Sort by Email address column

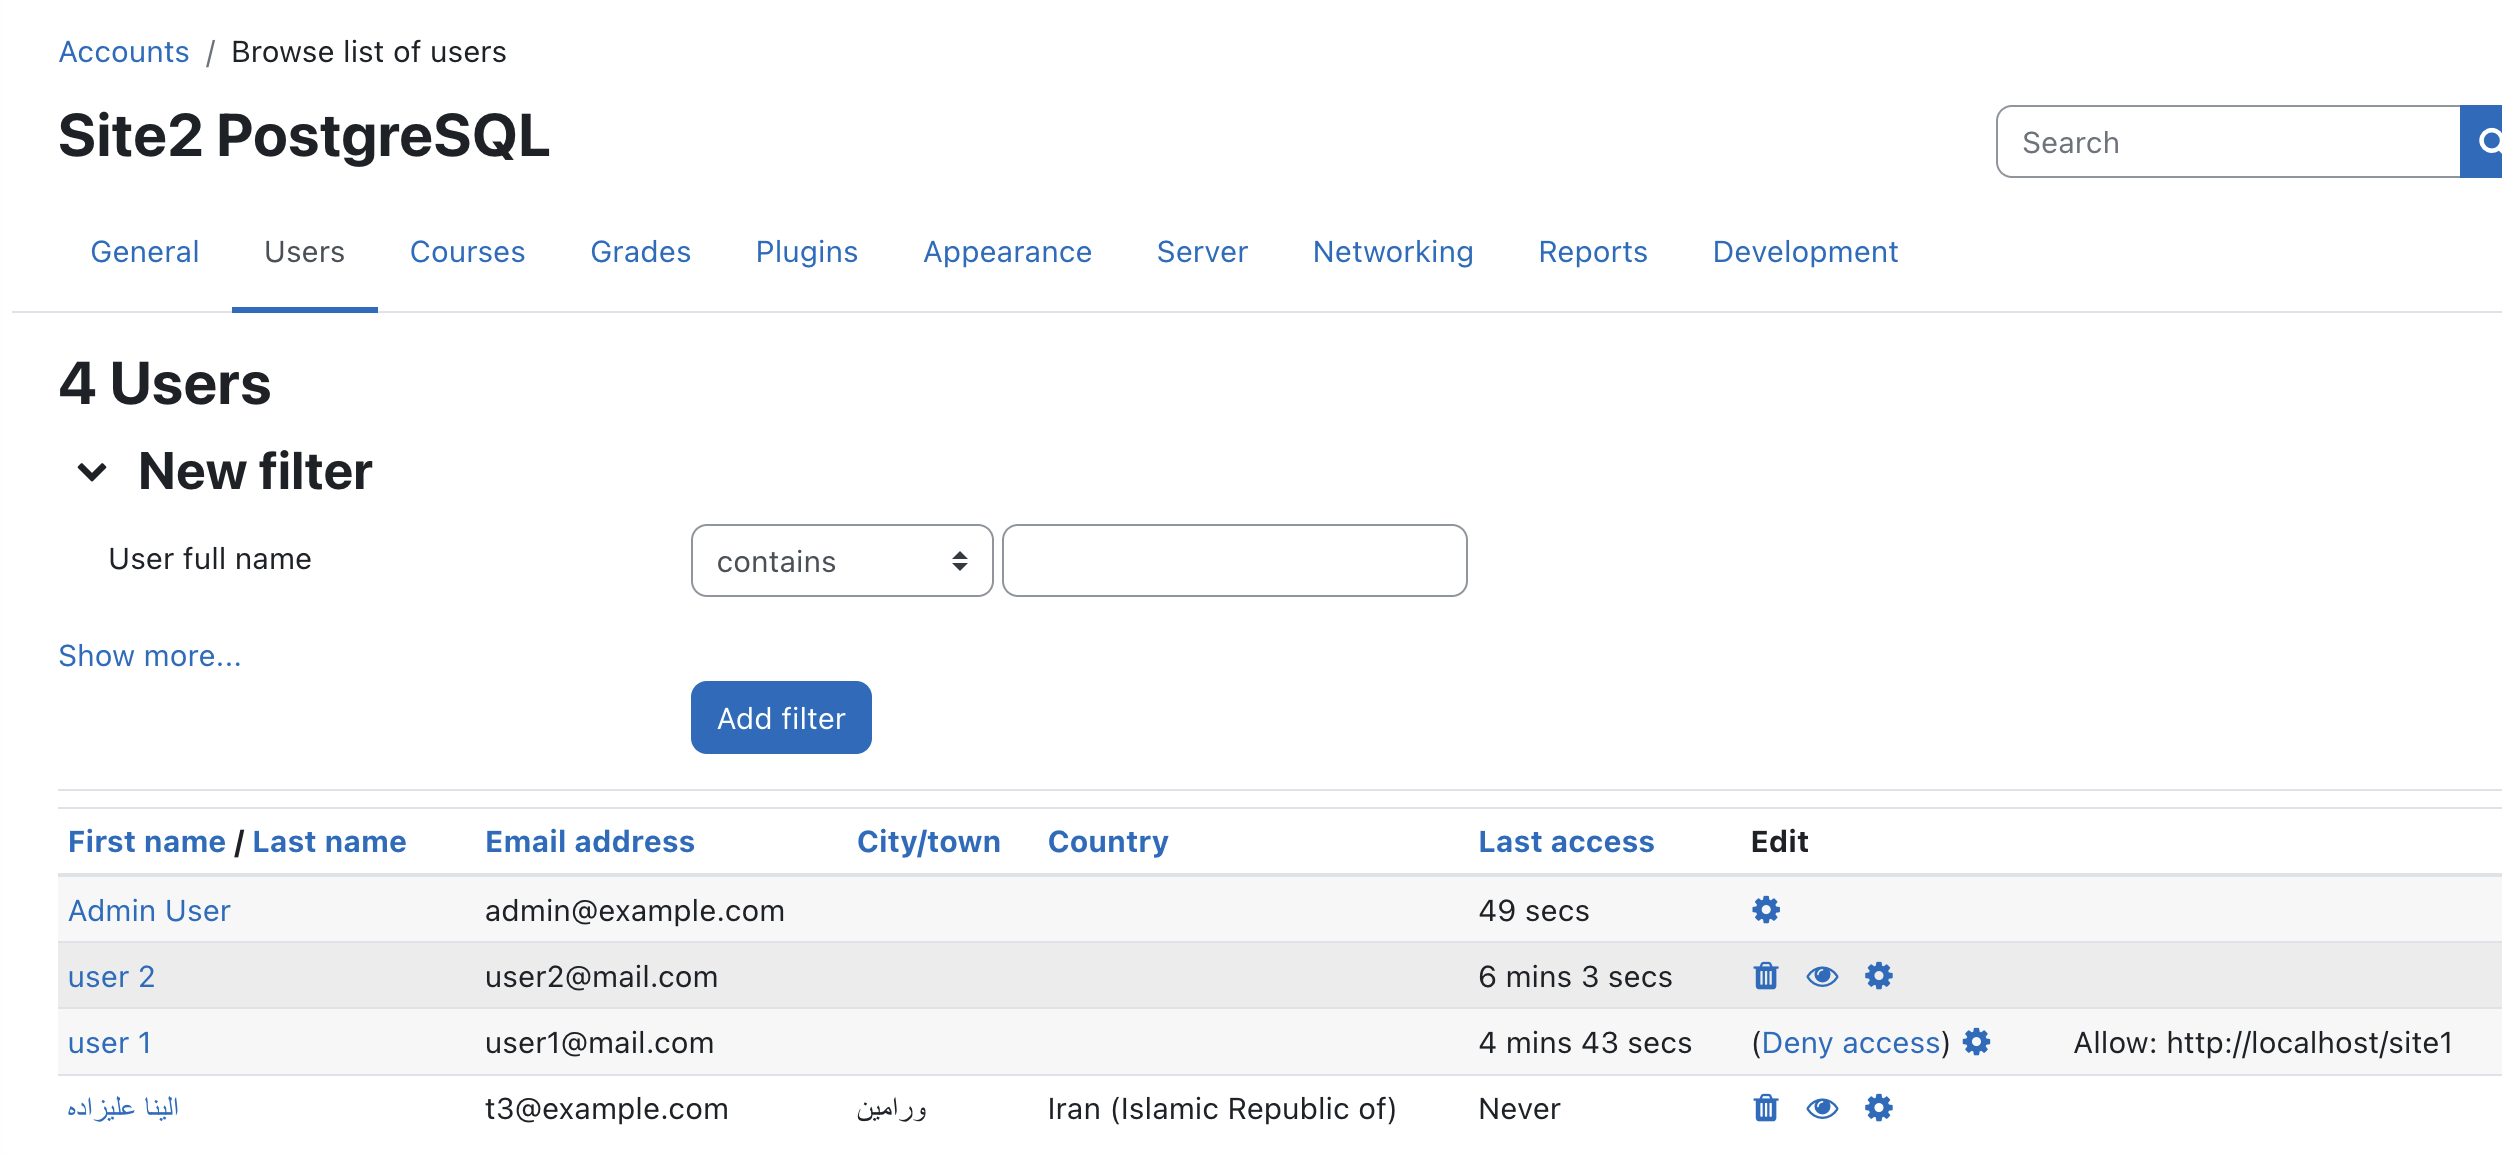pyautogui.click(x=590, y=842)
